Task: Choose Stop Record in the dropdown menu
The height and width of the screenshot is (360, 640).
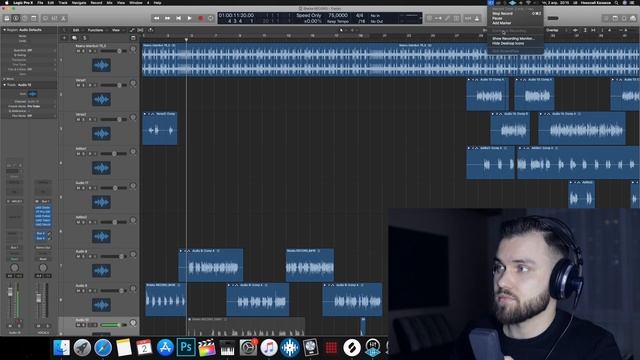Action: [516, 13]
